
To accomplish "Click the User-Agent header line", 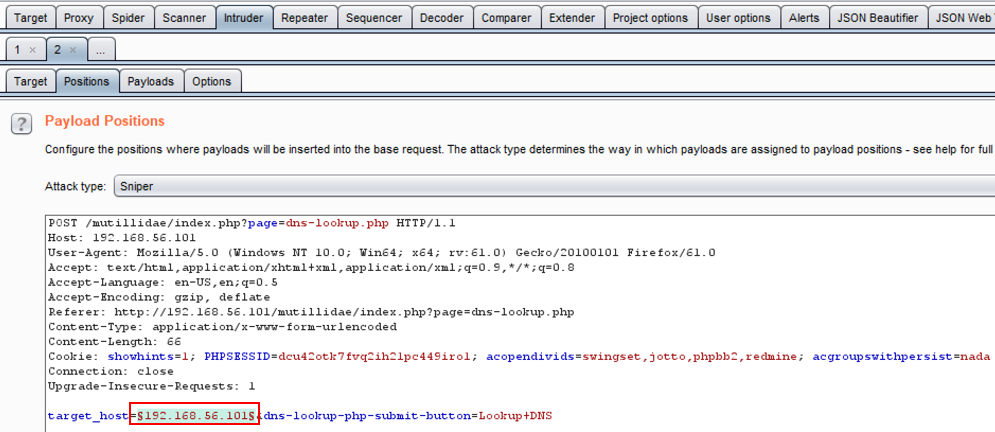I will [381, 252].
